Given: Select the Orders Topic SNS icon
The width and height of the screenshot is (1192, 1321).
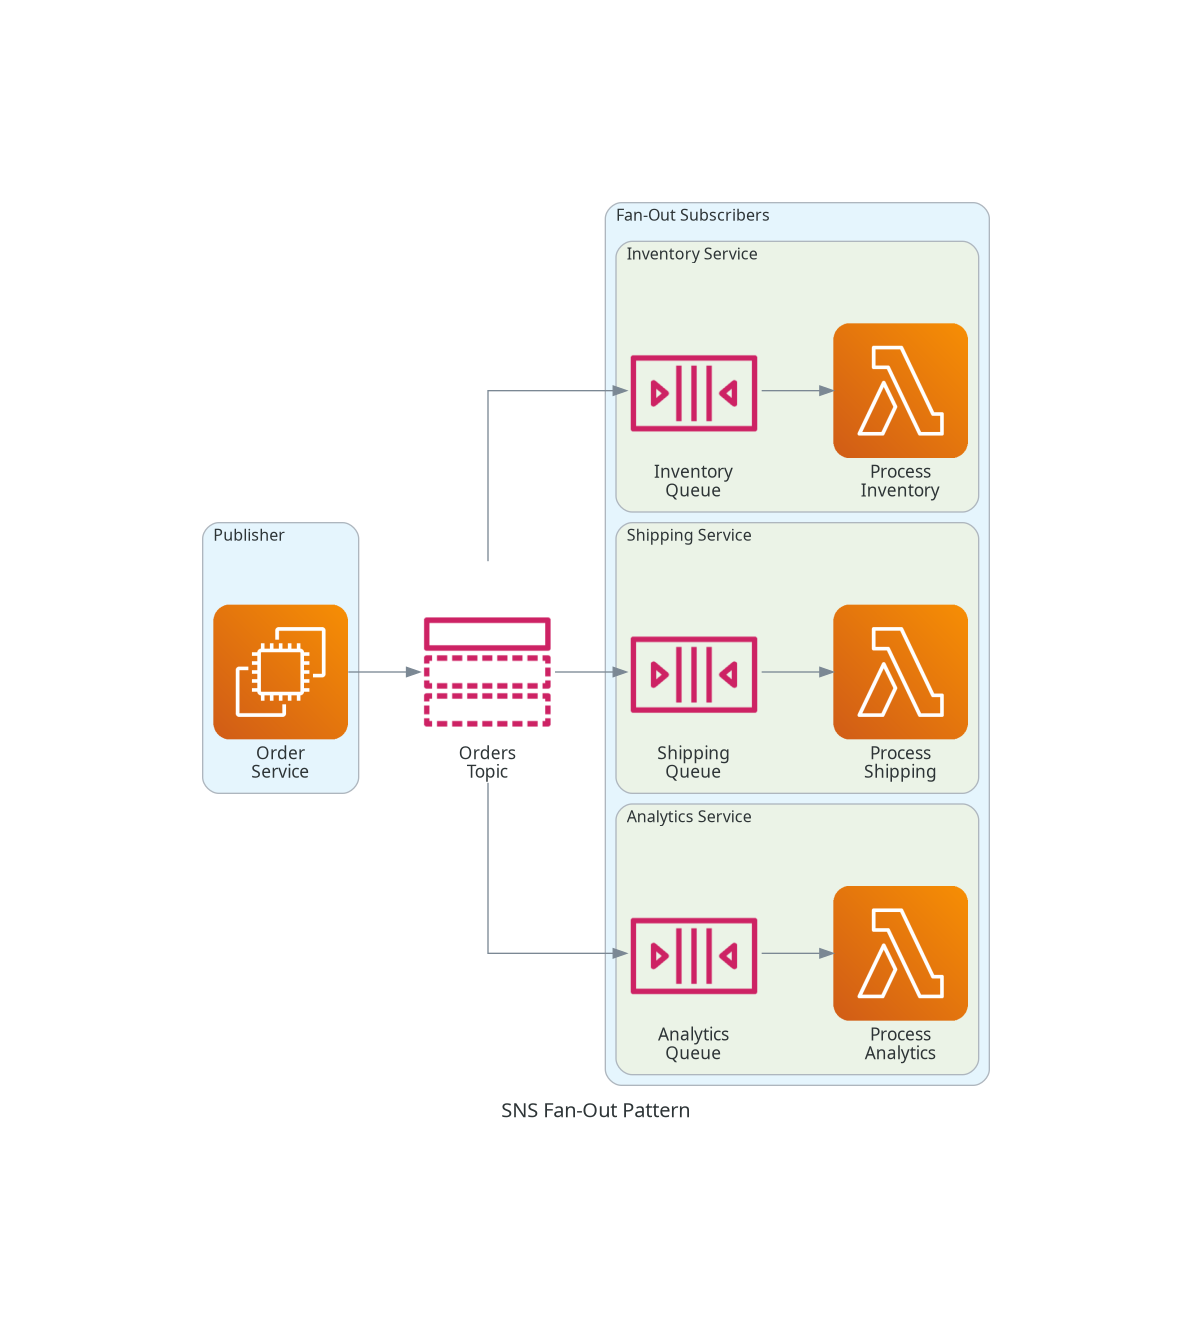Looking at the screenshot, I should pos(487,672).
